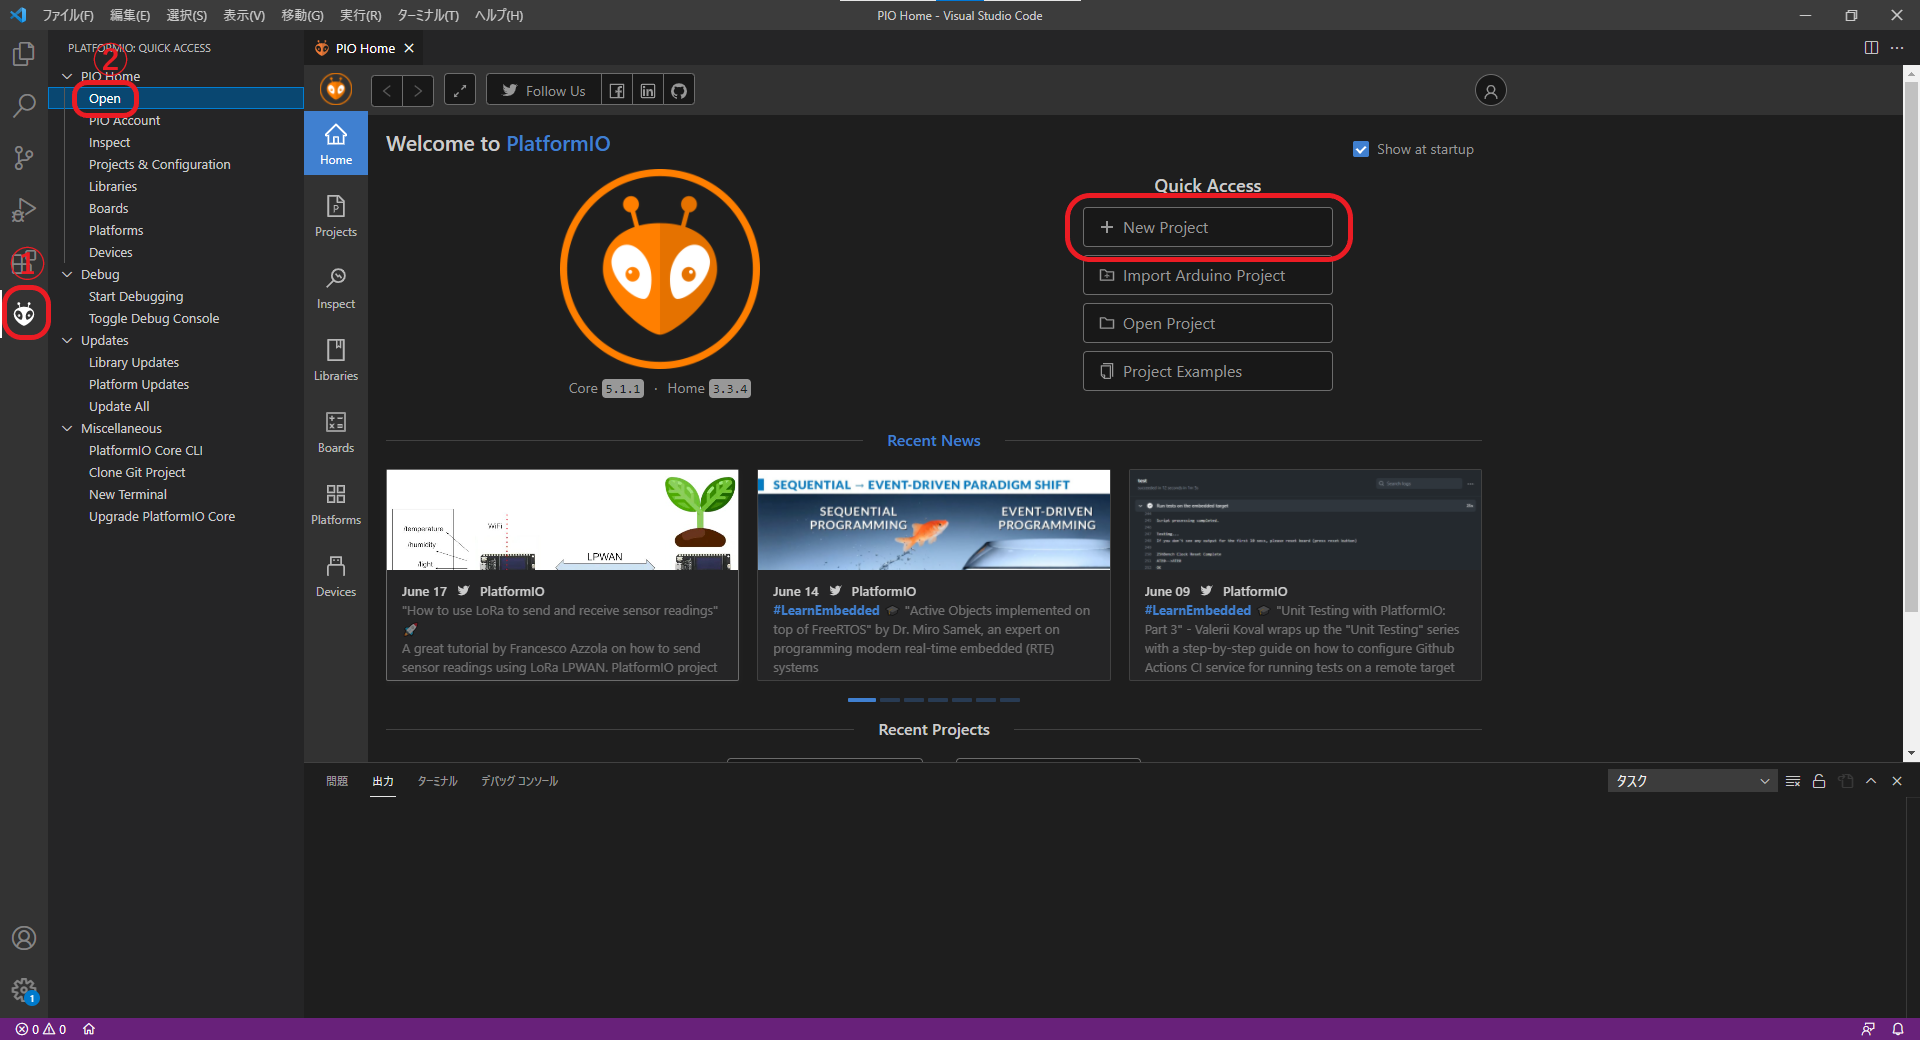Viewport: 1920px width, 1040px height.
Task: Collapse the Miscellaneous tree section
Action: [68, 428]
